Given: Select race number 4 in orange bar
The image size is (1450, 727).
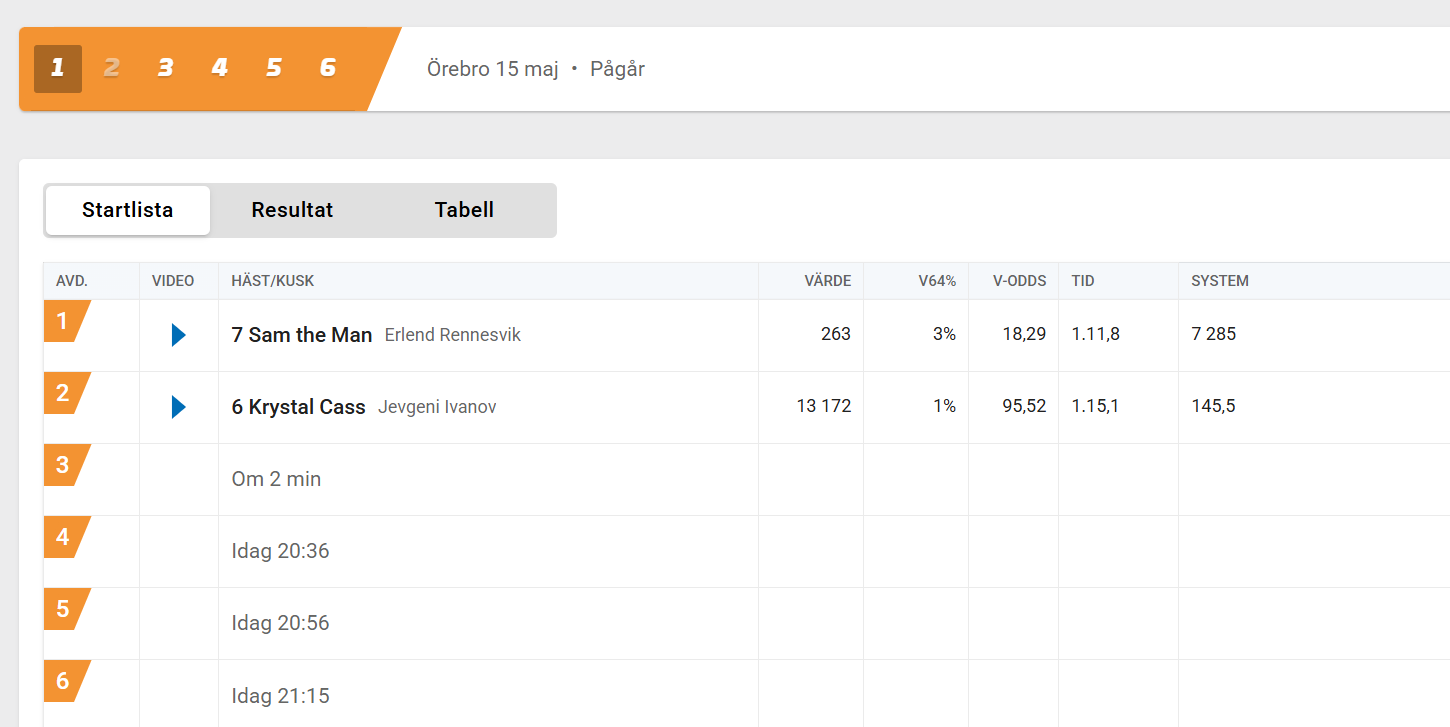Looking at the screenshot, I should click(220, 69).
